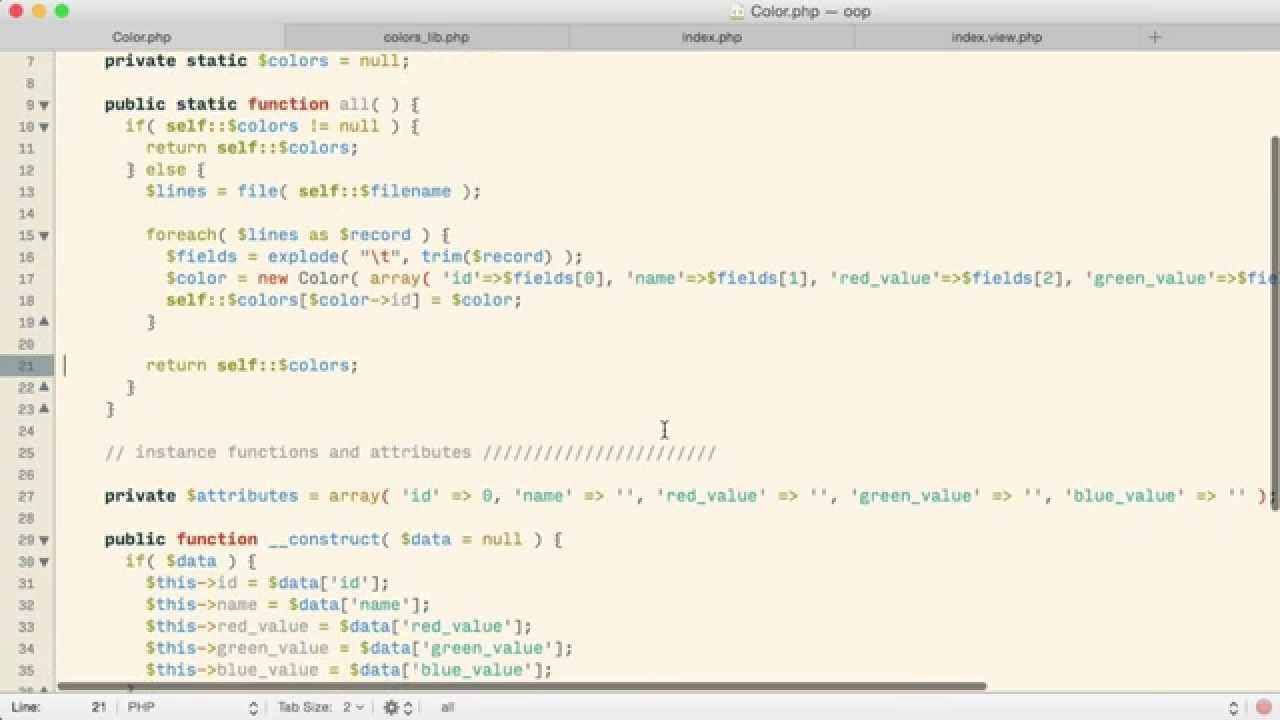Click "$this->name = $data['name'];" line
1280x720 pixels.
click(288, 605)
